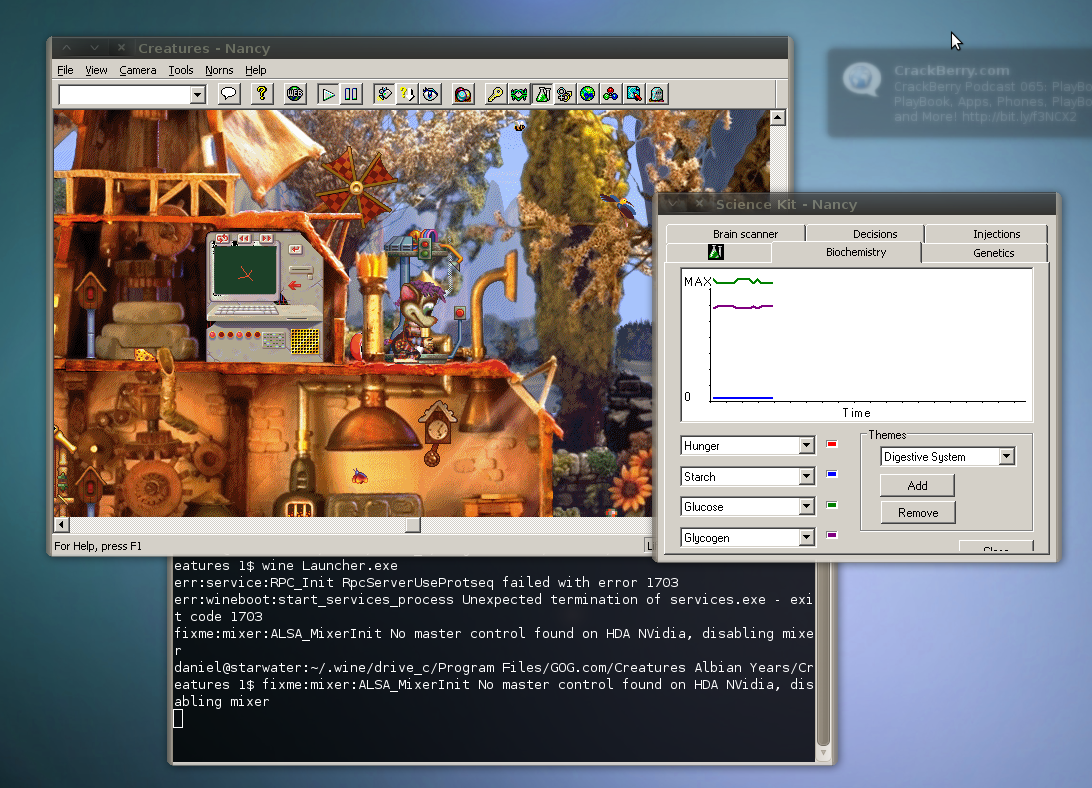Image resolution: width=1092 pixels, height=788 pixels.
Task: Click the norn name combo box field
Action: (x=124, y=94)
